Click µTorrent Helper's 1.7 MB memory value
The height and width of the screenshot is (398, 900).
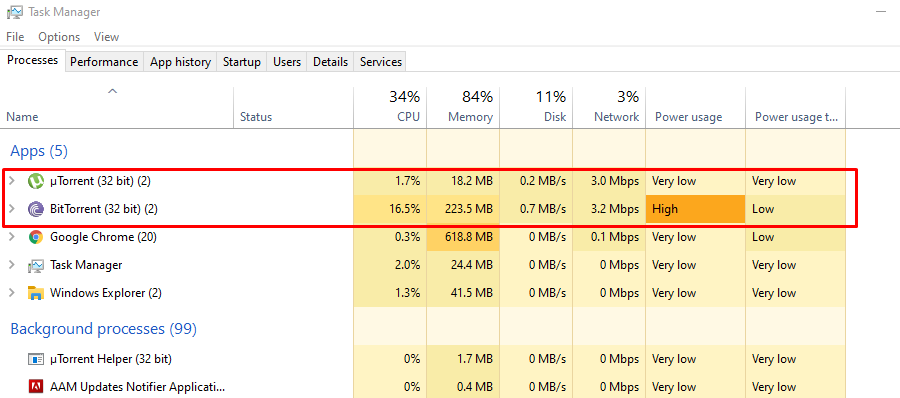(x=476, y=360)
